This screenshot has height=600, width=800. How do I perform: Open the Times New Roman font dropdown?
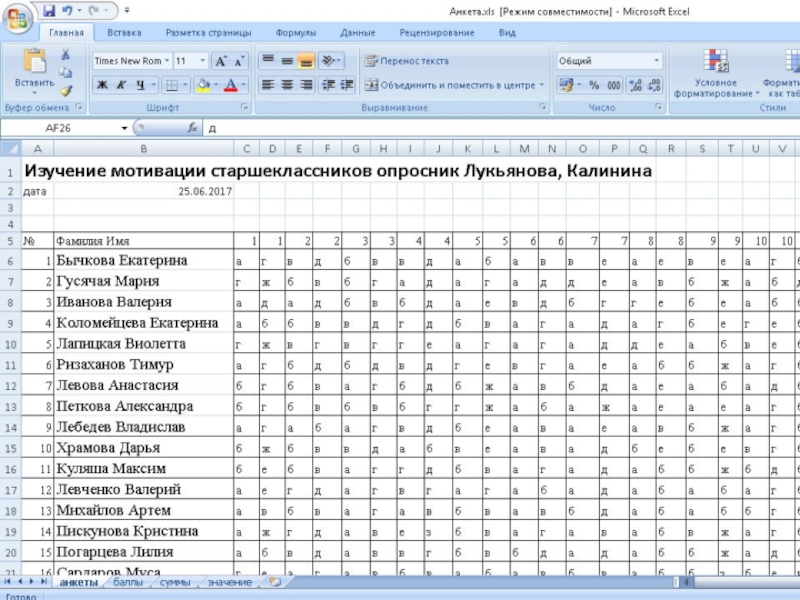tap(166, 61)
